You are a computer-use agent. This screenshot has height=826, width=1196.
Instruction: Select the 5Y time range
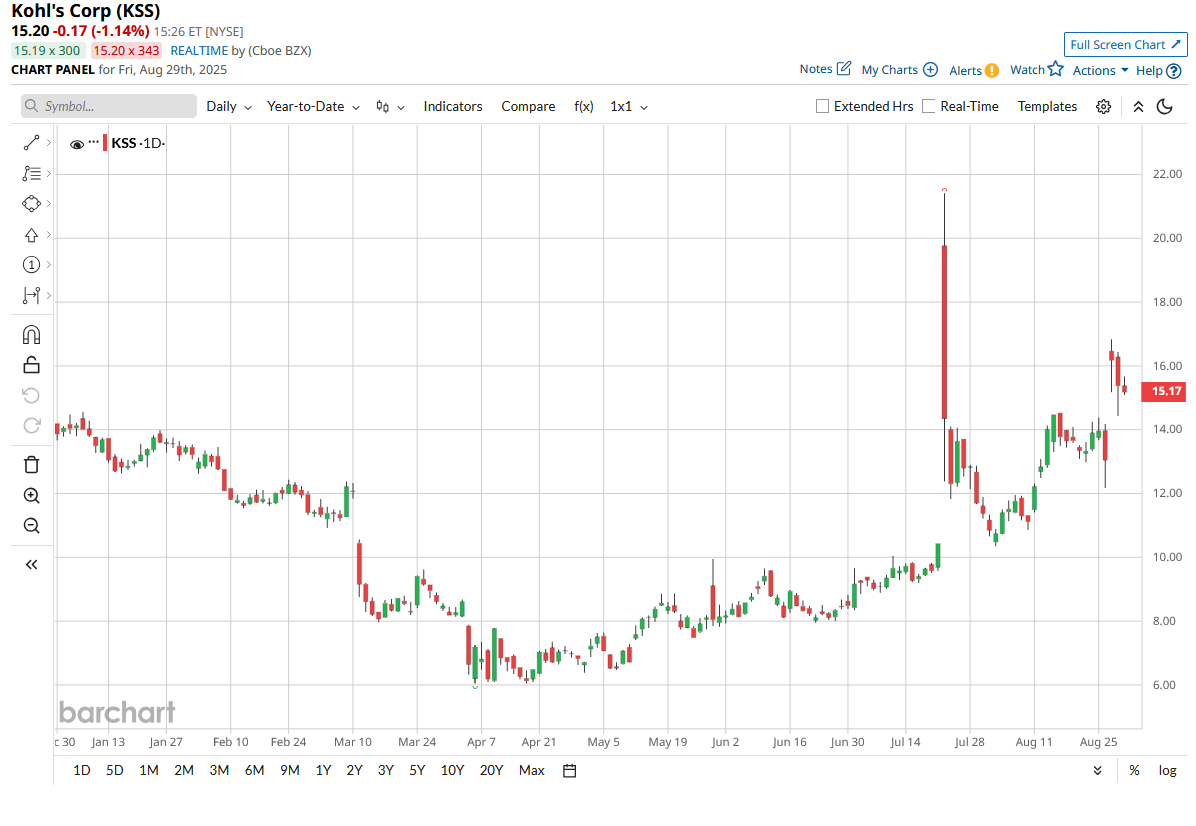click(x=416, y=770)
